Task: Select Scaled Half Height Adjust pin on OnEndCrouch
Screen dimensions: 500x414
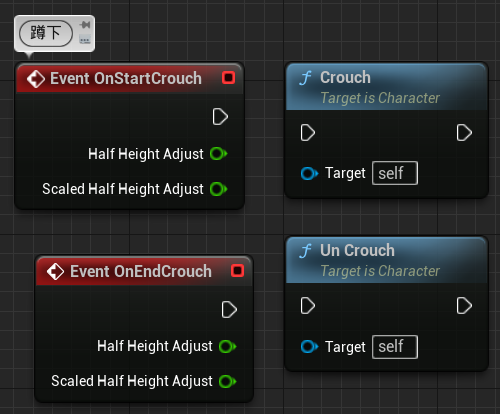Action: coord(228,381)
